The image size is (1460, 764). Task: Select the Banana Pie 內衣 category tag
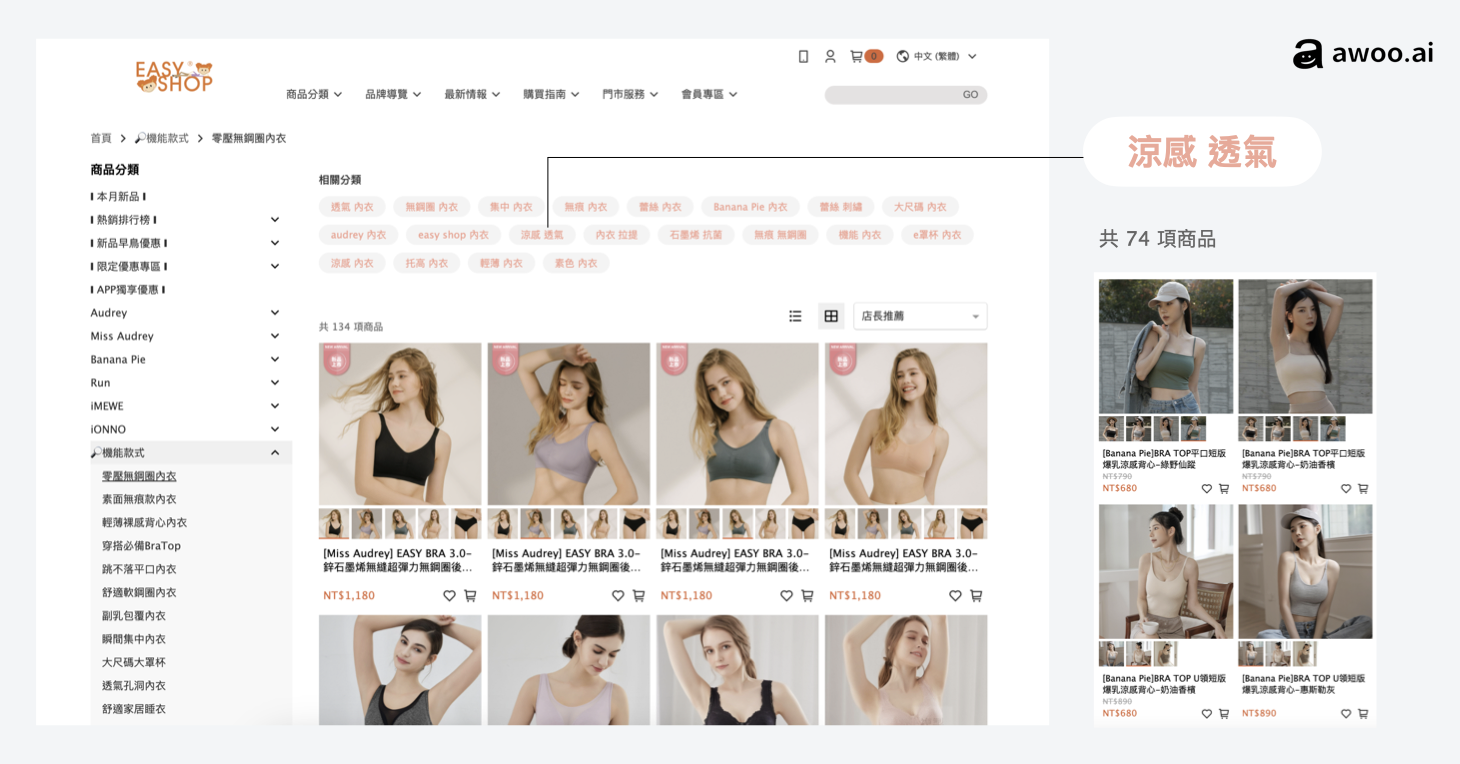click(750, 207)
